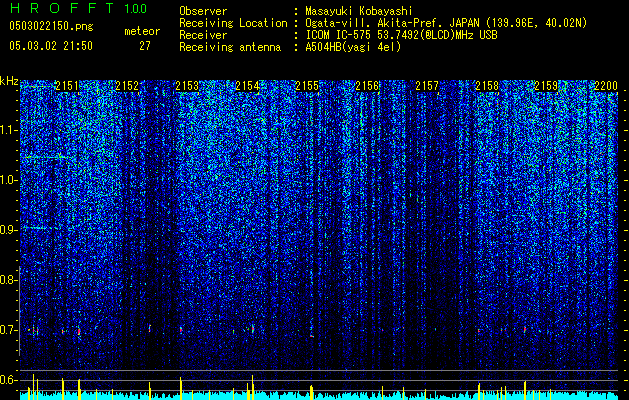
Task: Click the 0.8 kHz axis label
Action: [8, 280]
